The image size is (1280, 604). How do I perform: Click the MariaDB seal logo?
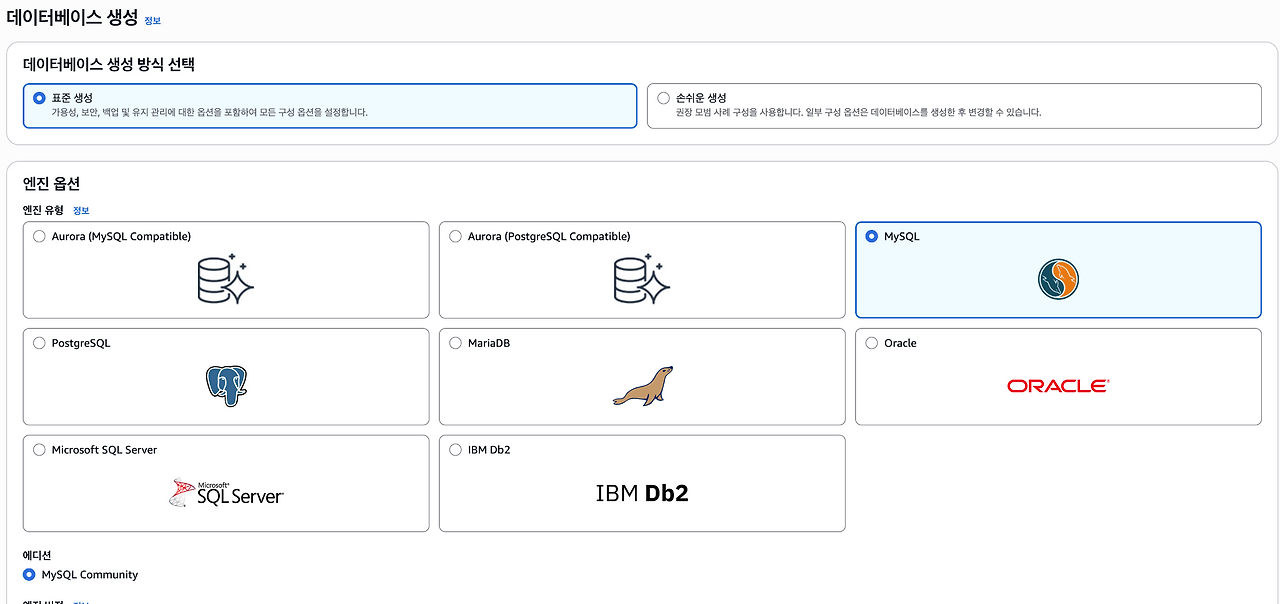[643, 386]
